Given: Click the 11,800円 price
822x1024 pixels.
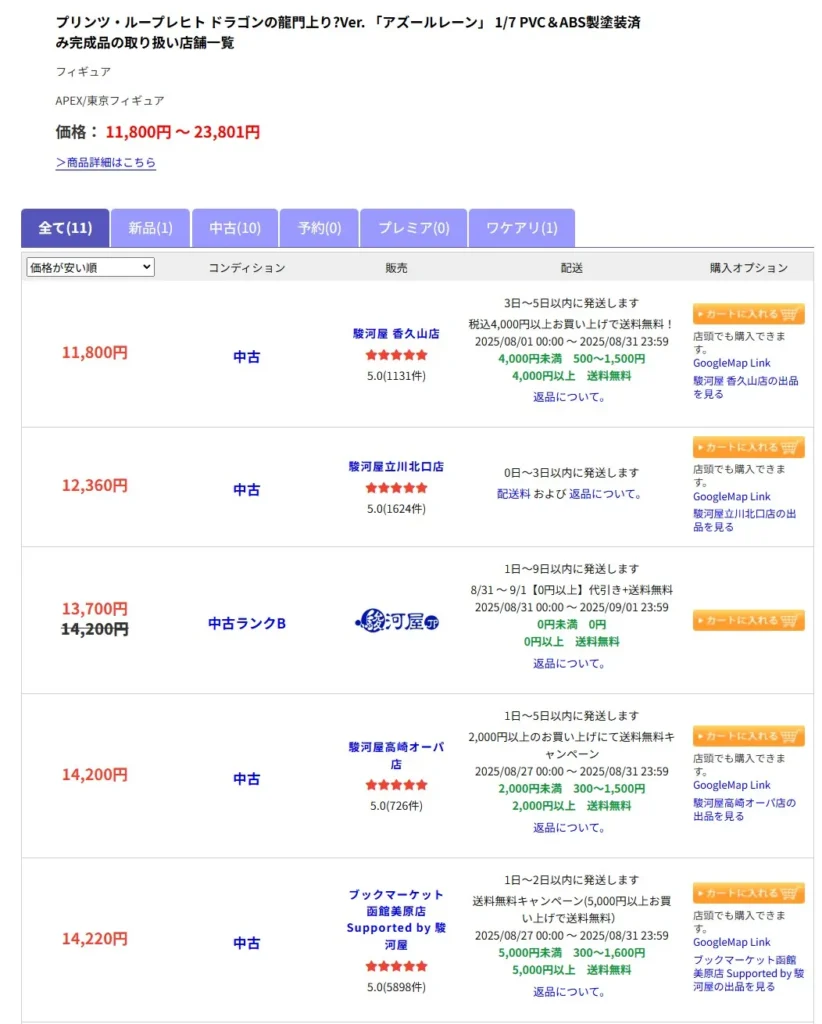Looking at the screenshot, I should click(95, 353).
